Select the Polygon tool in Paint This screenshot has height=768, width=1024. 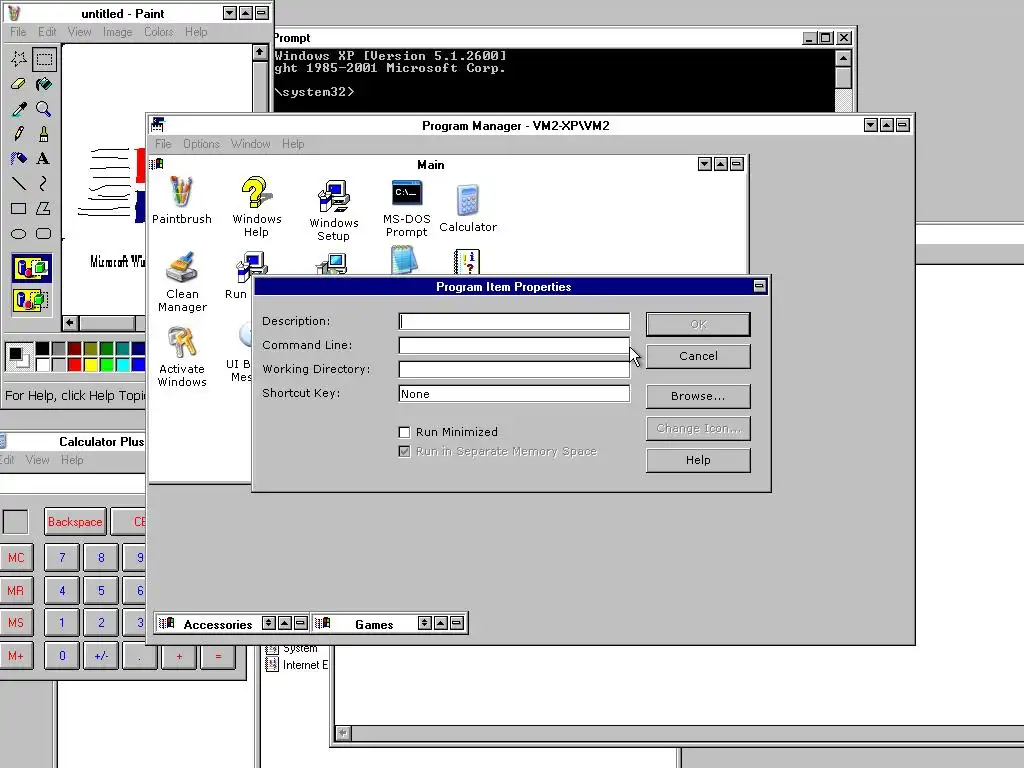(x=44, y=208)
